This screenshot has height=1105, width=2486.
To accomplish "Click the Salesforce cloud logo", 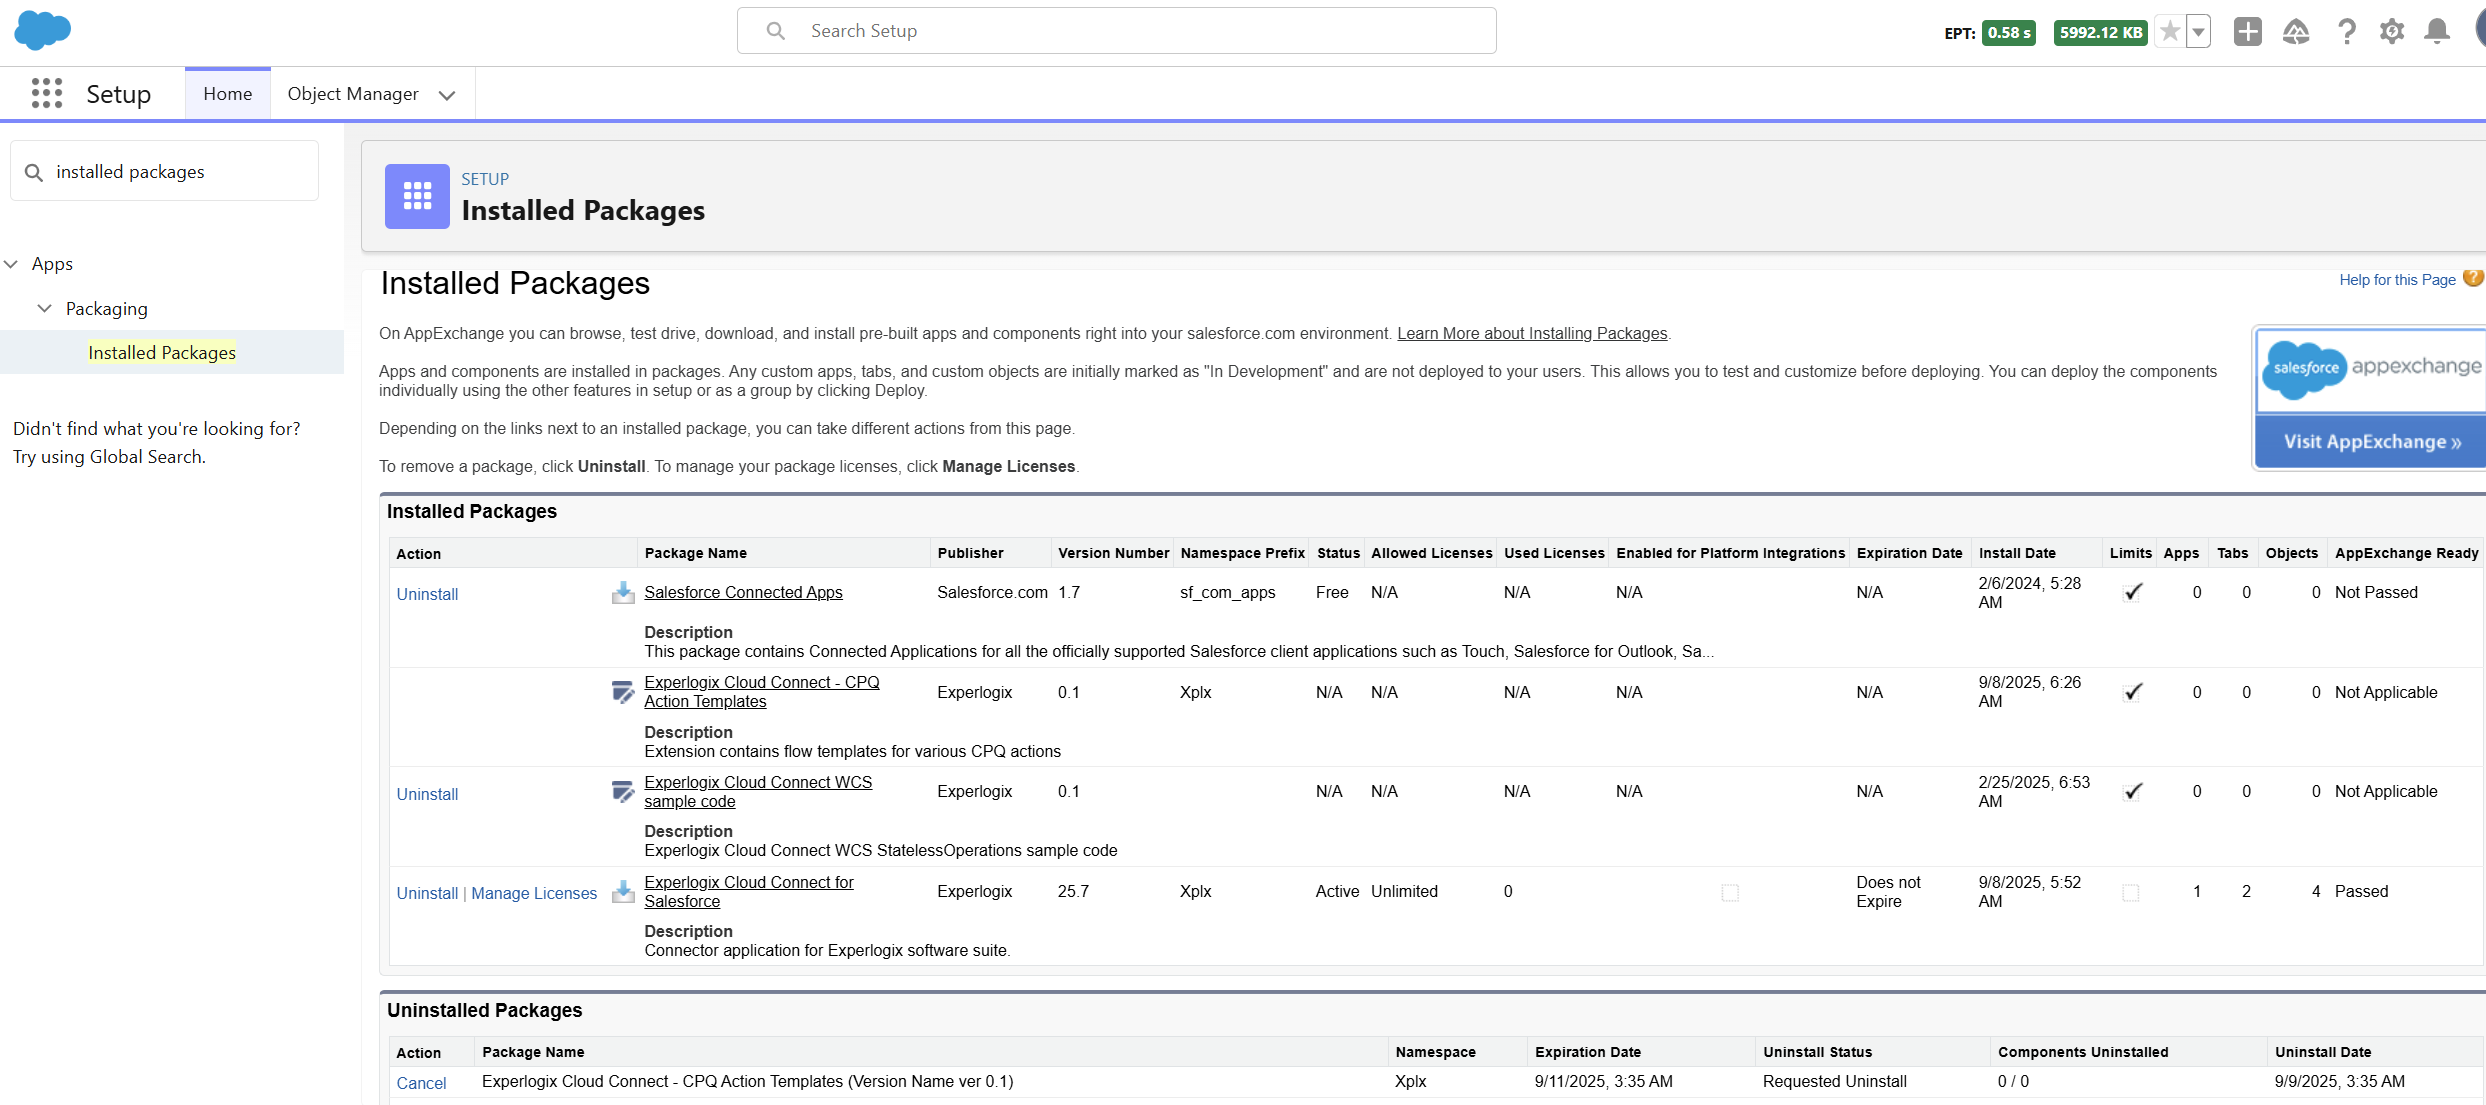I will 43,31.
